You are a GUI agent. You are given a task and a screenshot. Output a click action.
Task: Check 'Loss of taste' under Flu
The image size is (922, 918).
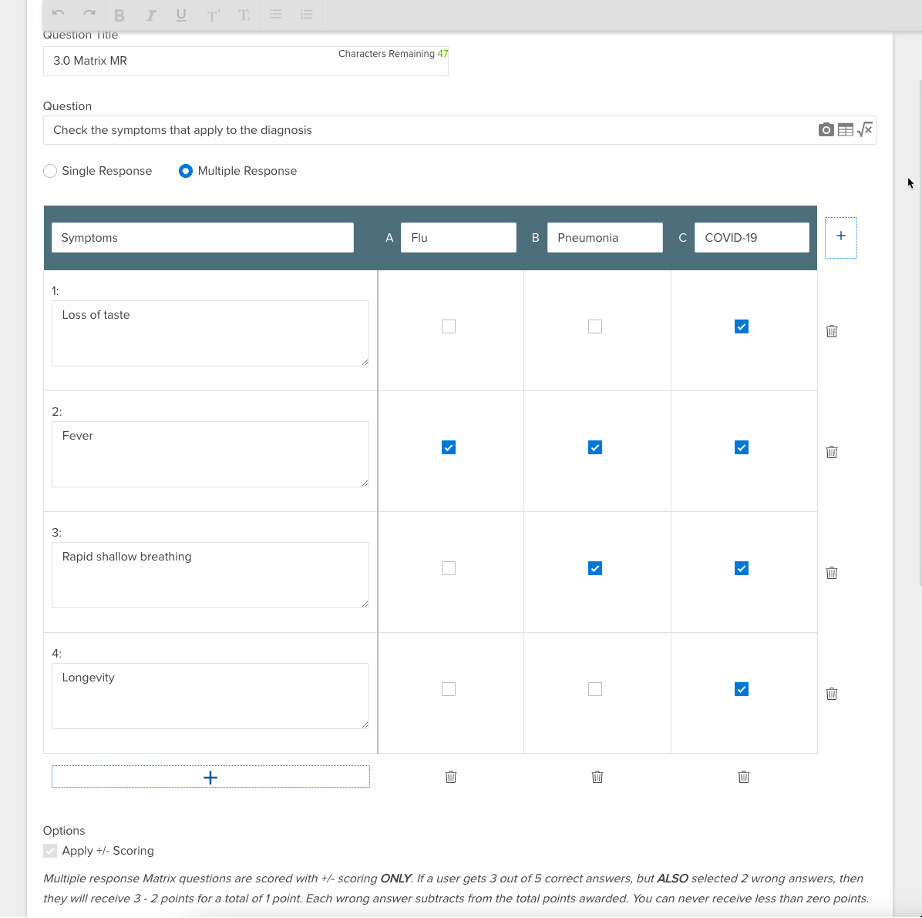(x=448, y=326)
